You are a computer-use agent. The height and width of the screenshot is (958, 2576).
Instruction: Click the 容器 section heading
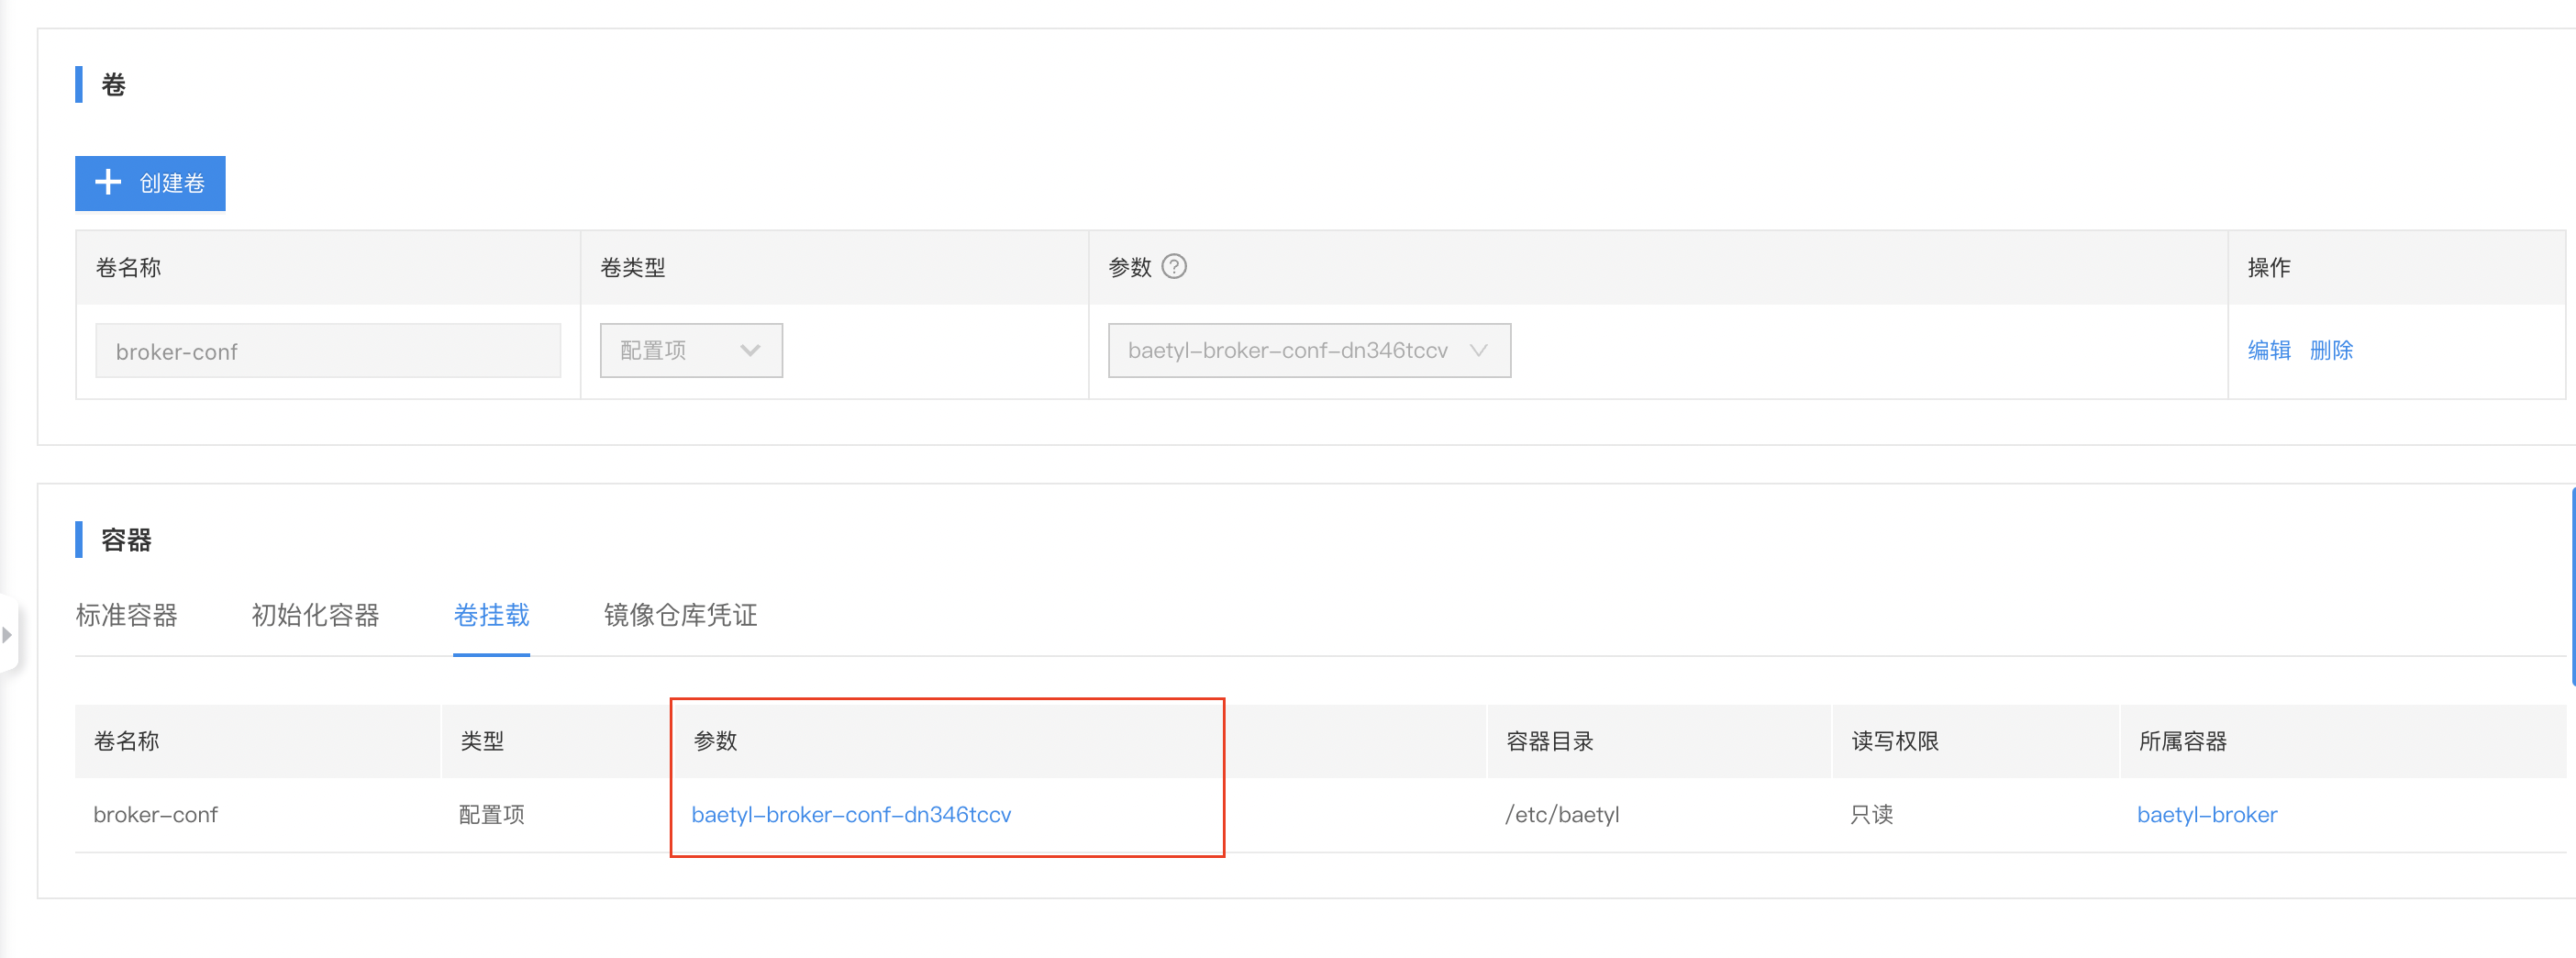(x=126, y=540)
